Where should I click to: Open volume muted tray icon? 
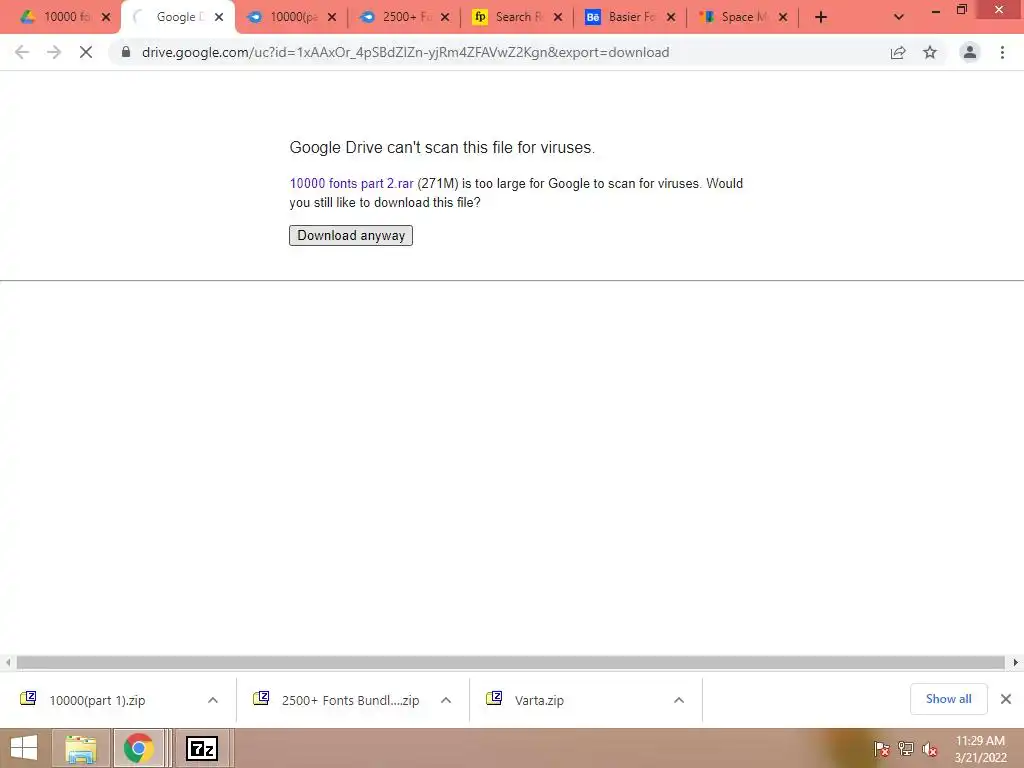click(929, 748)
